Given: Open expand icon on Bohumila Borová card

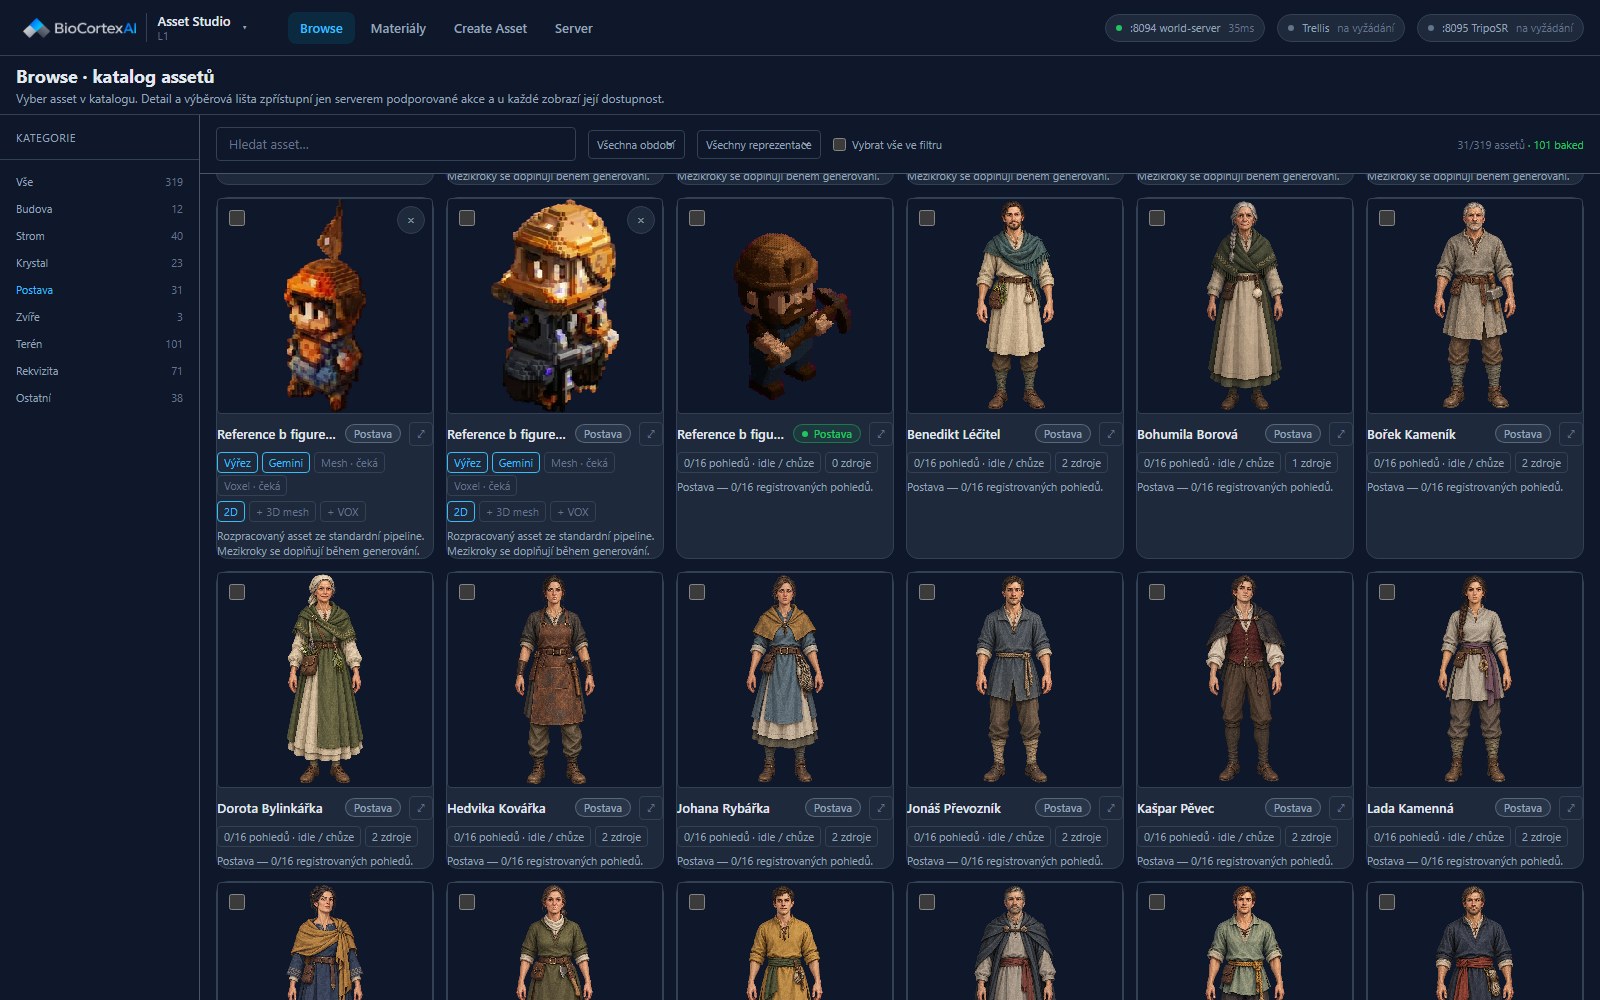Looking at the screenshot, I should [1341, 434].
